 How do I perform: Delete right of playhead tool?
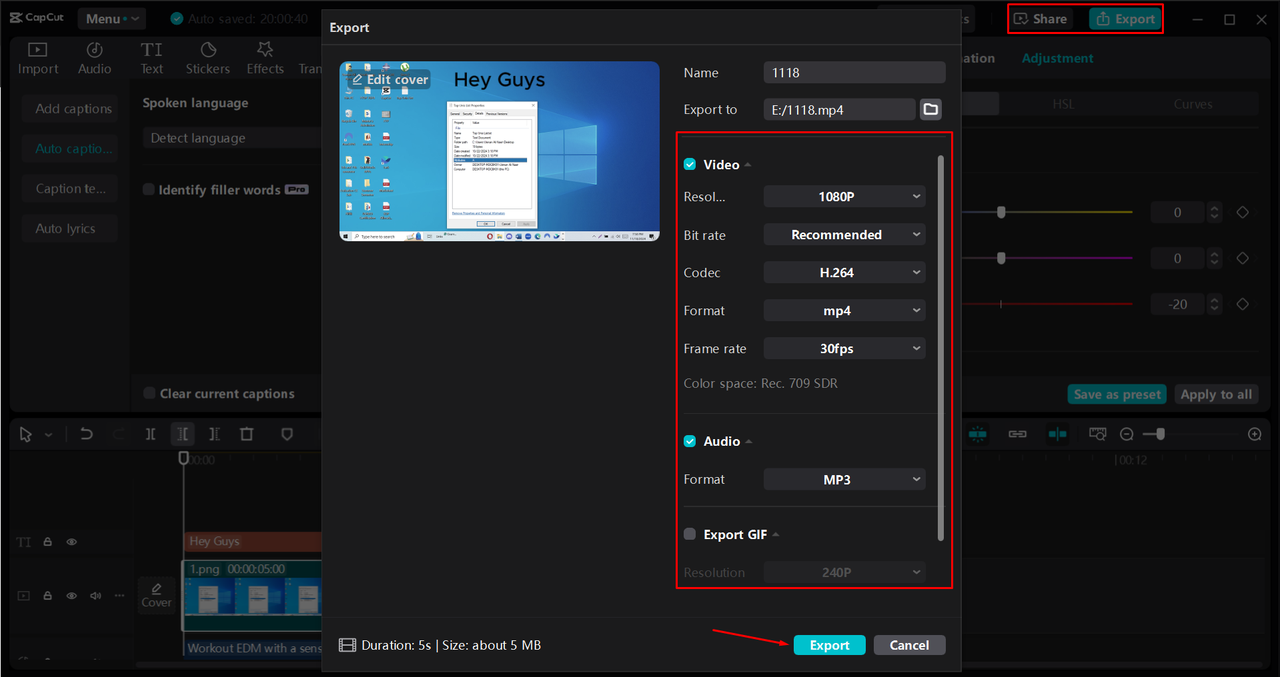(x=214, y=434)
